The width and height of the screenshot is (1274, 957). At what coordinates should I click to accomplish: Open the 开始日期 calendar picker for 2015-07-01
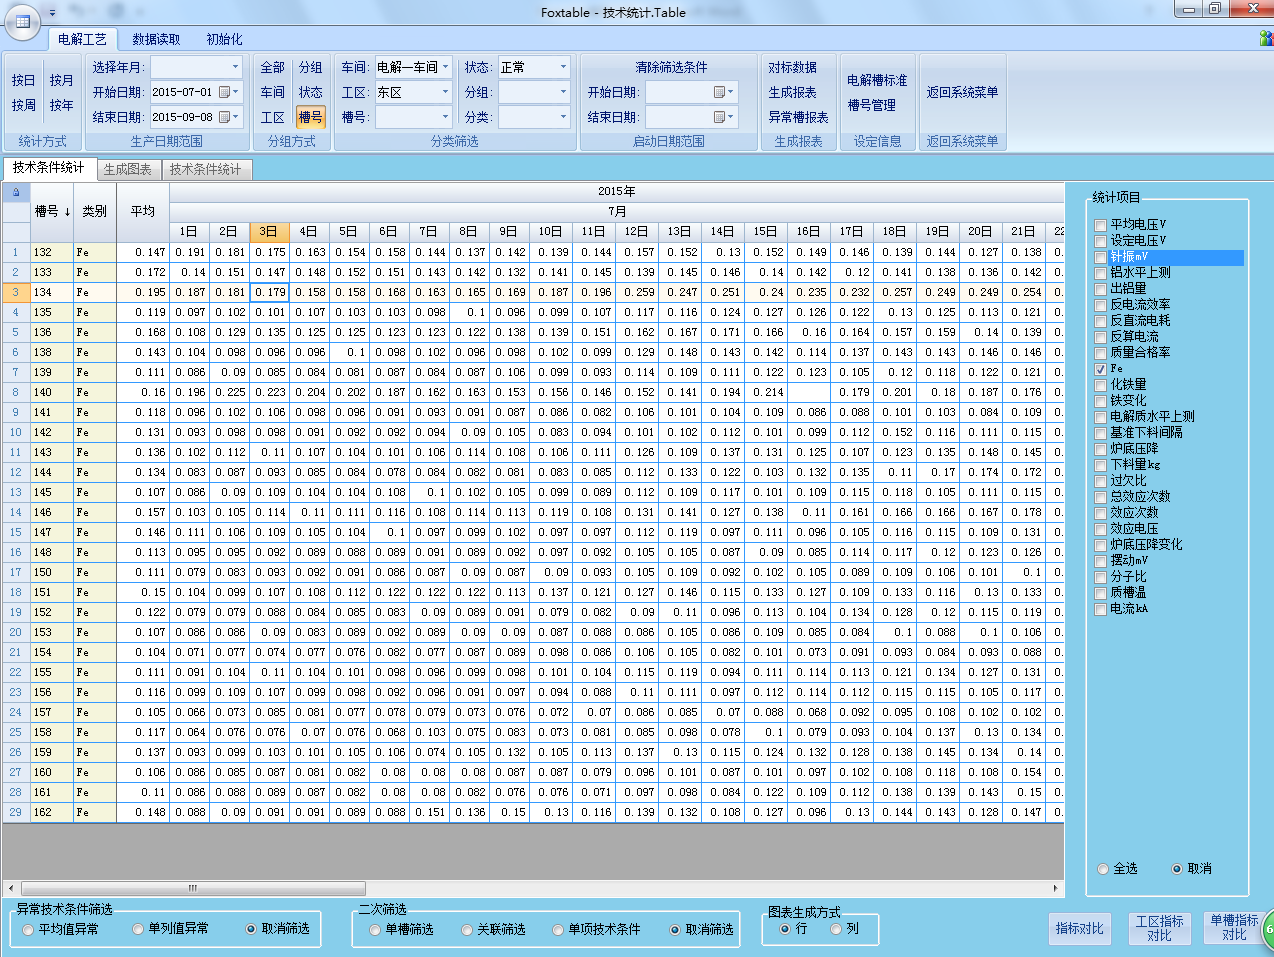tap(229, 92)
